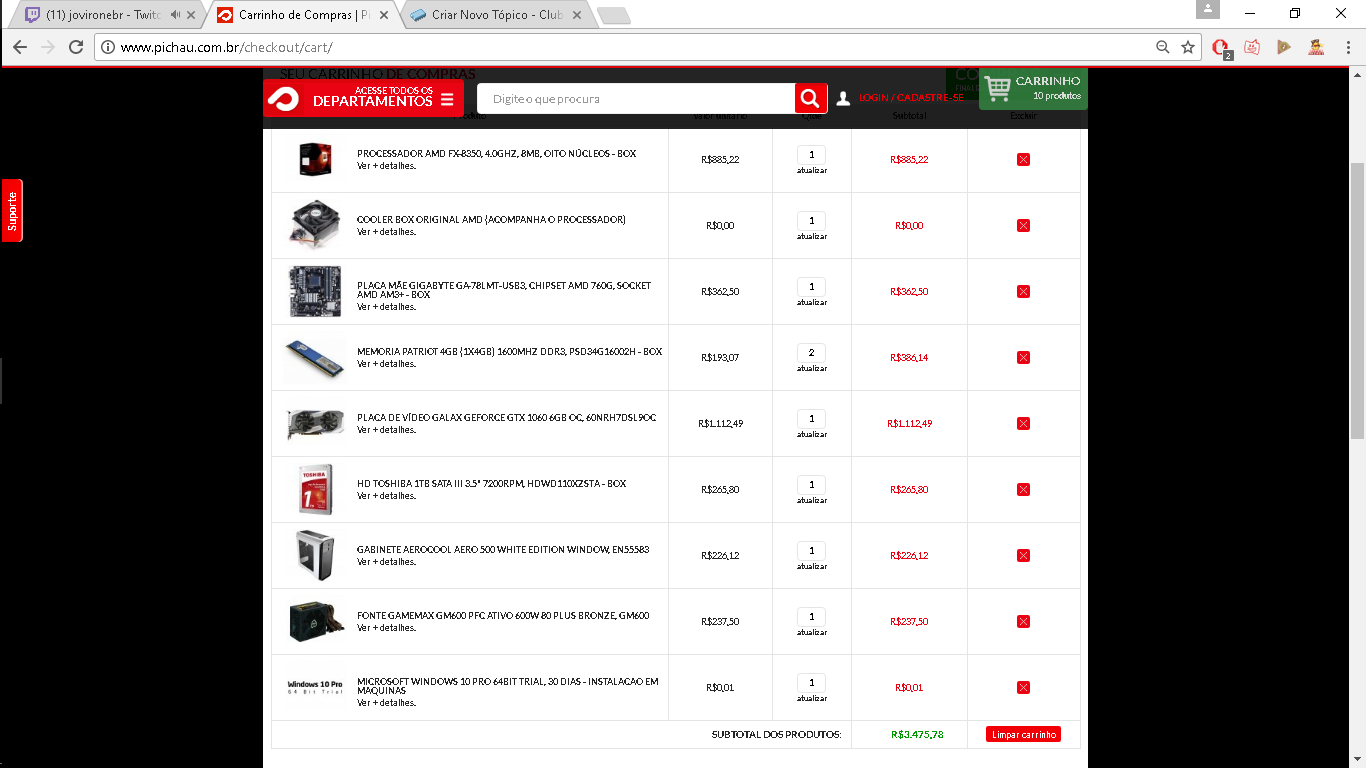Viewport: 1366px width, 768px height.
Task: Bookmark this page with the star icon
Action: tap(1188, 47)
